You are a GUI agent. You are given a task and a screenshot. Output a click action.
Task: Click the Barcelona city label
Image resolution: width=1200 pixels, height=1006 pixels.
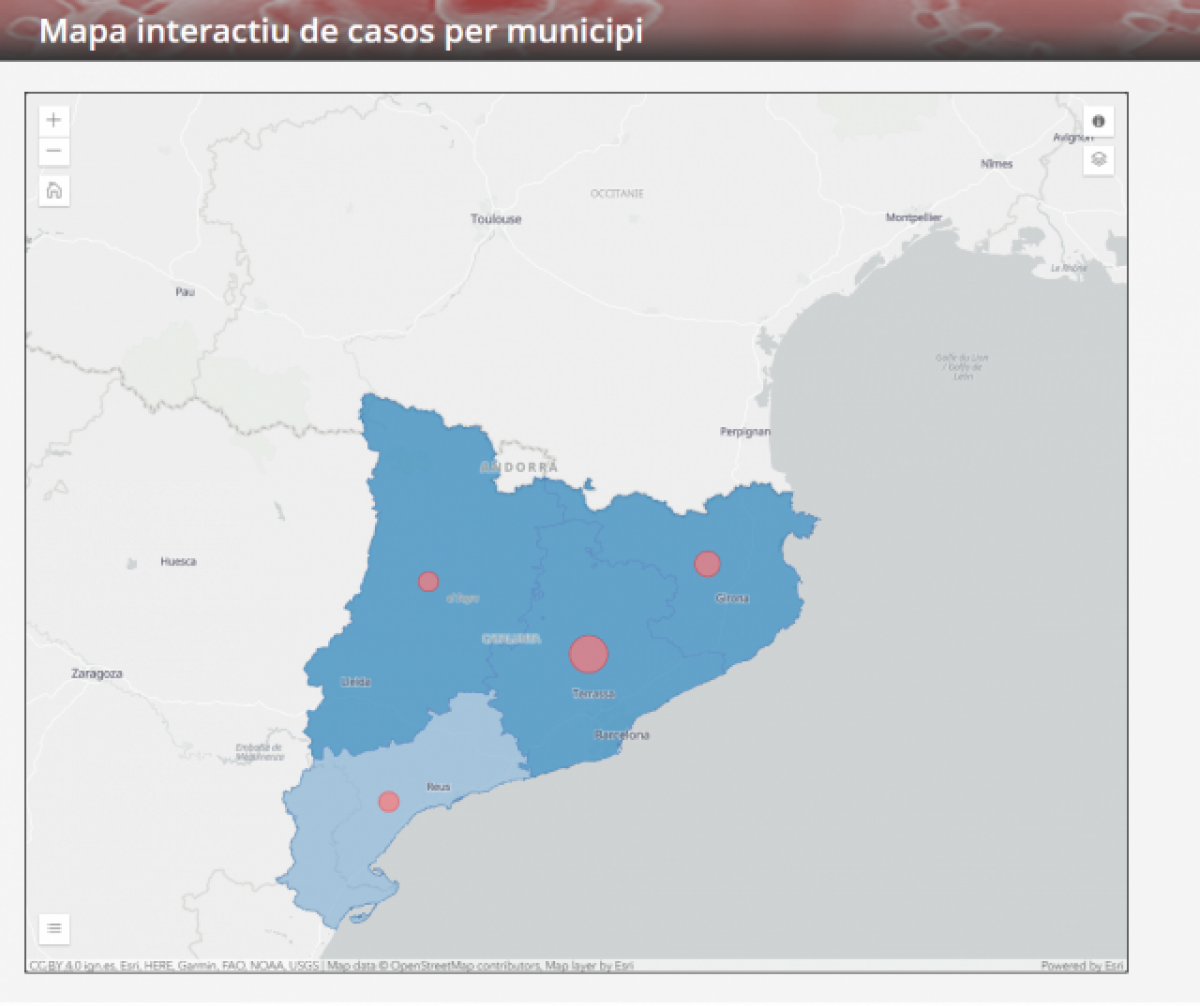(x=622, y=735)
